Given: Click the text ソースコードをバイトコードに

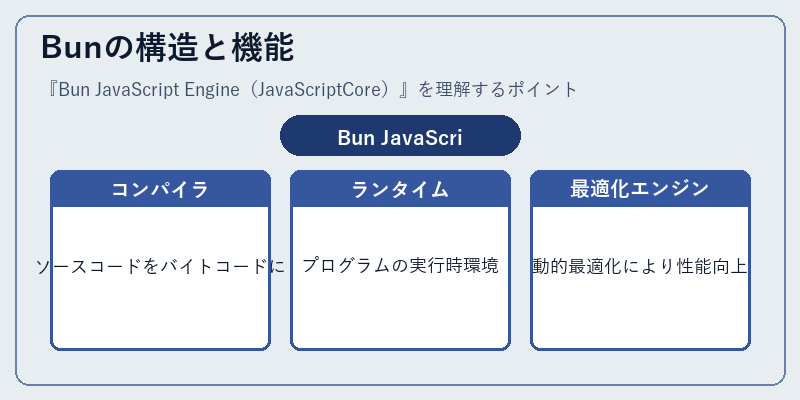Looking at the screenshot, I should point(160,267).
